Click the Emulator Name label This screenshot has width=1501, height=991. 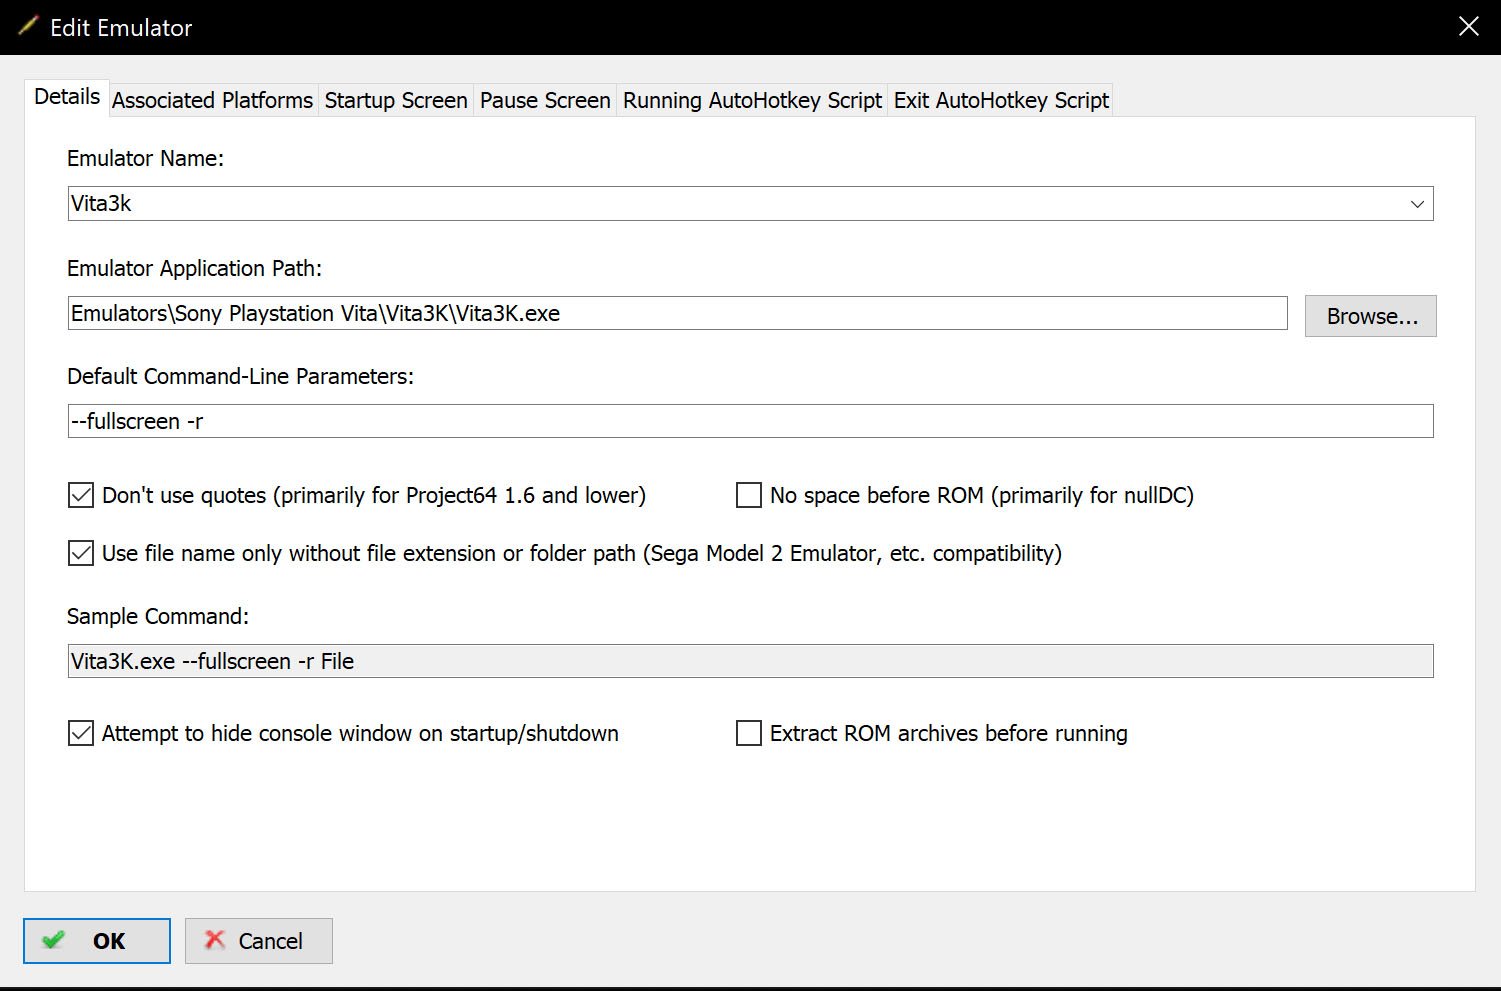click(x=145, y=158)
